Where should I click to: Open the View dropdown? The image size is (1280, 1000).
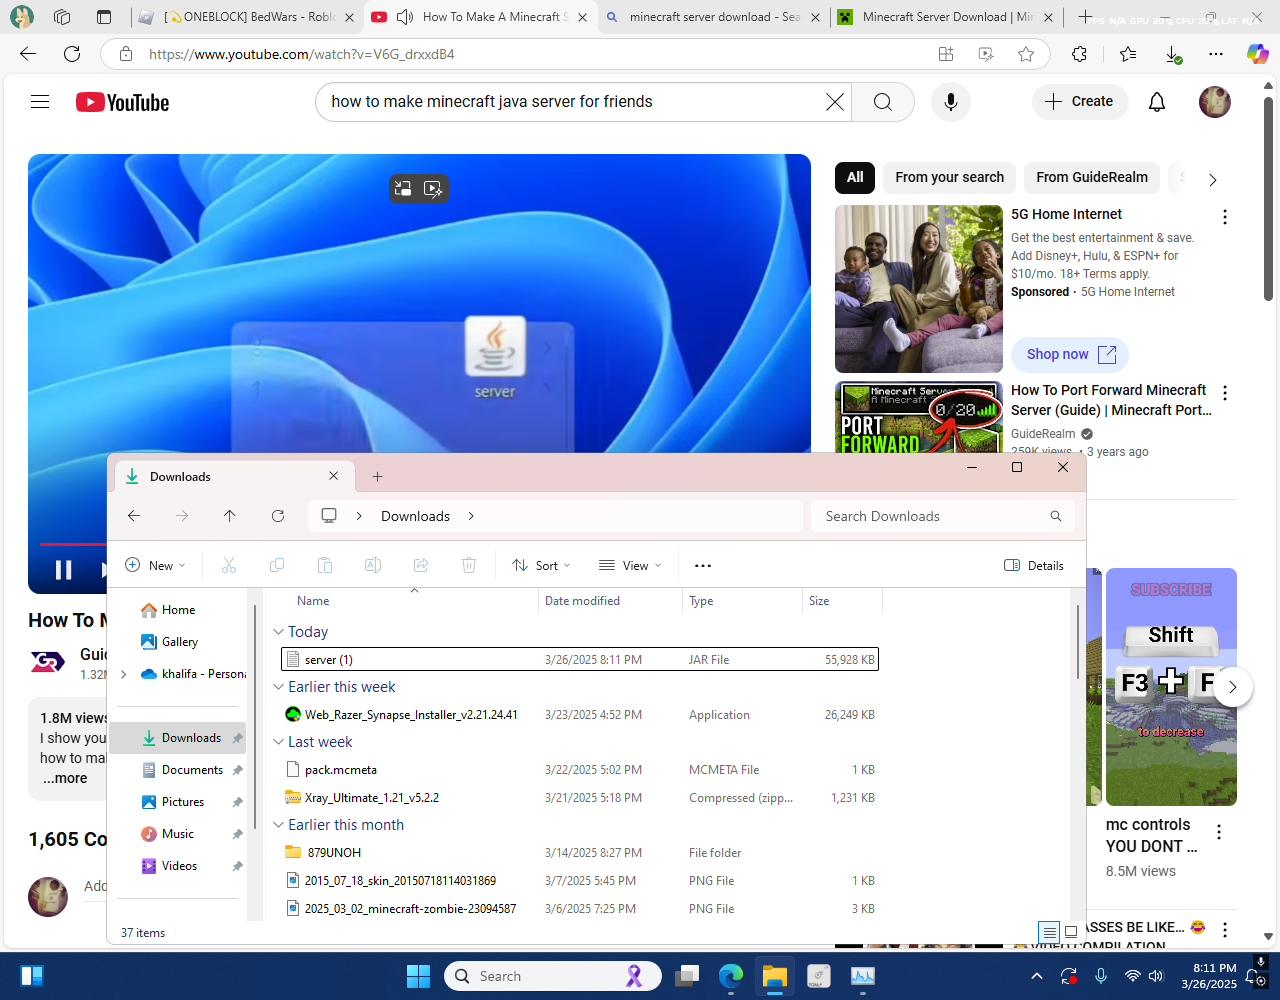630,566
